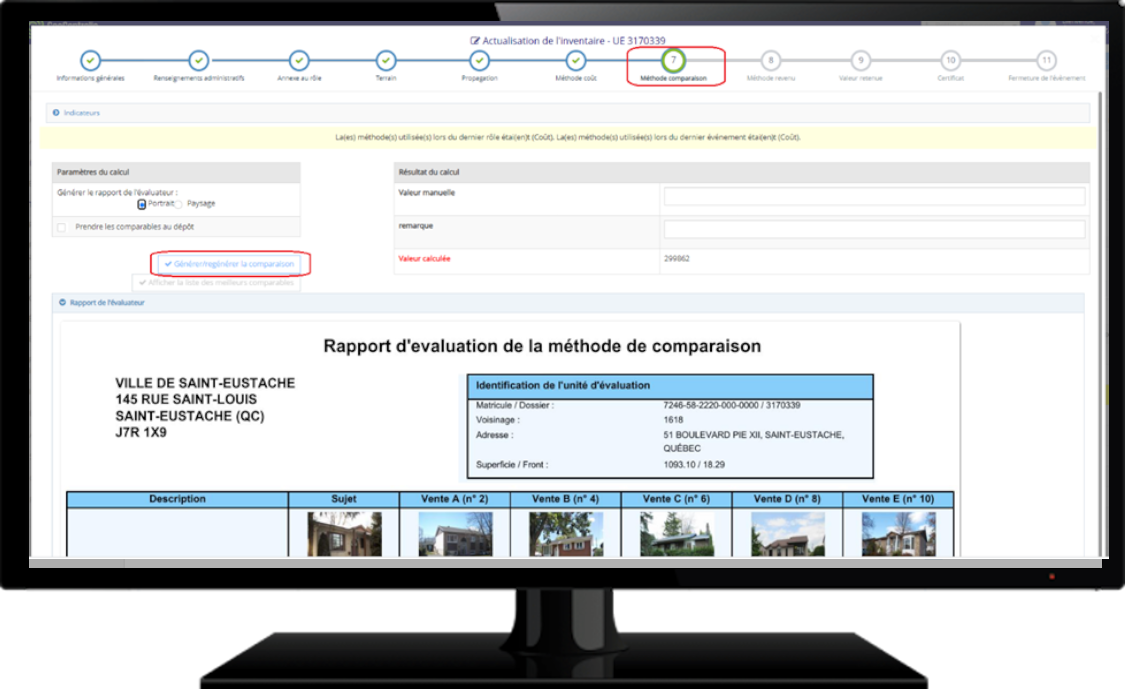Click the VILLE DE SAINT-EUSTACHE heading
The height and width of the screenshot is (689, 1125).
(x=205, y=383)
